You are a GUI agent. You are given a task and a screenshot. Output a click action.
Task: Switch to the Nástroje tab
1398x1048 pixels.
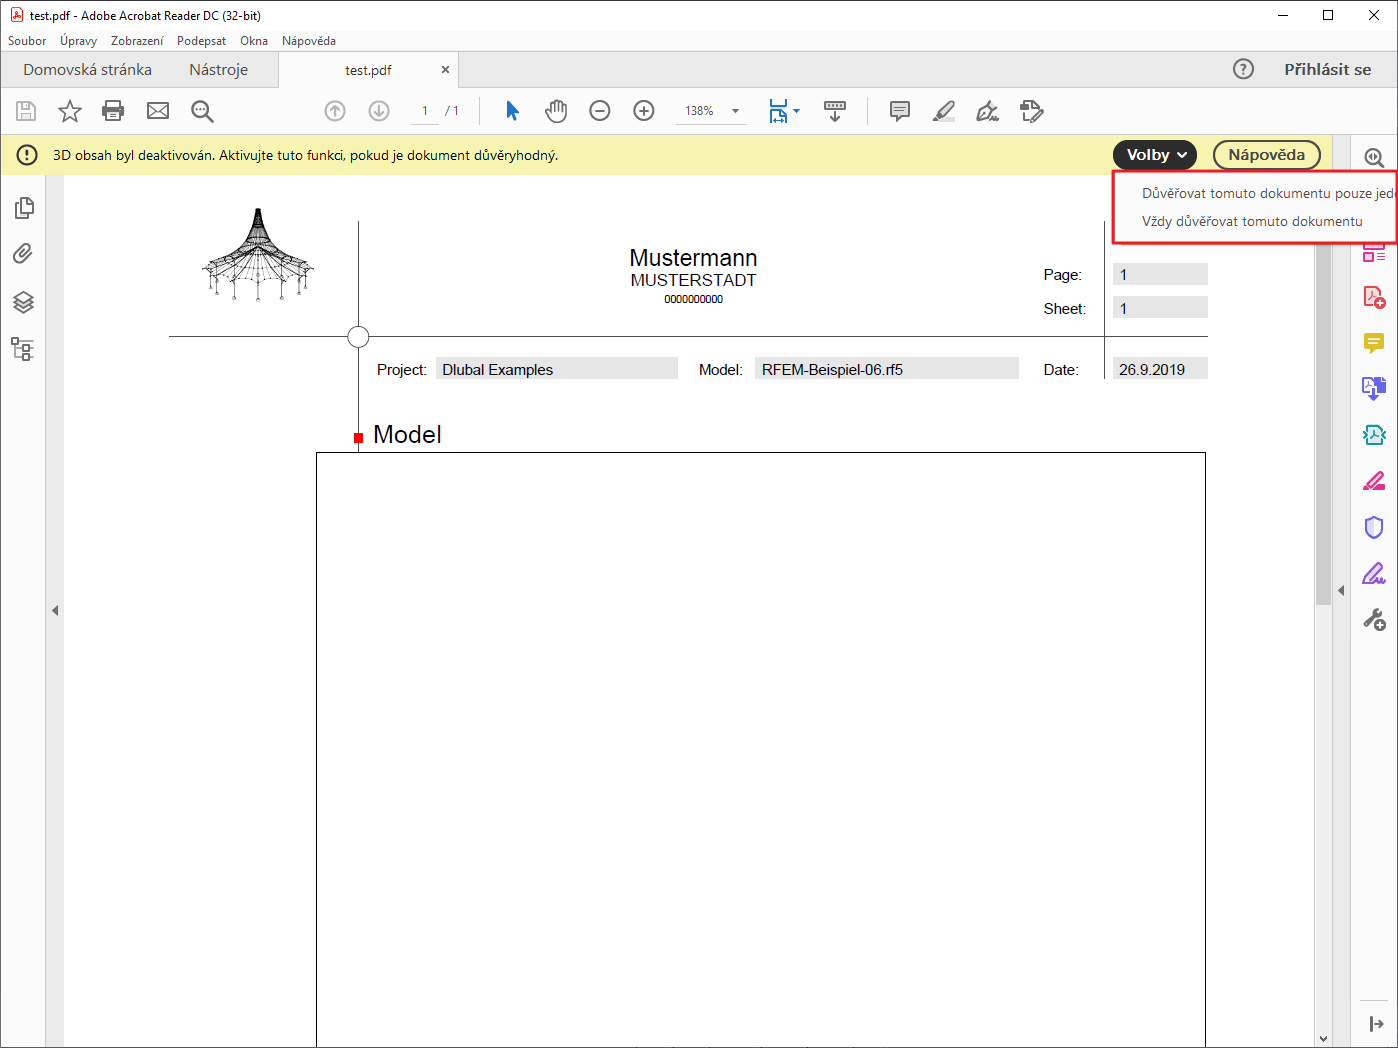(219, 70)
